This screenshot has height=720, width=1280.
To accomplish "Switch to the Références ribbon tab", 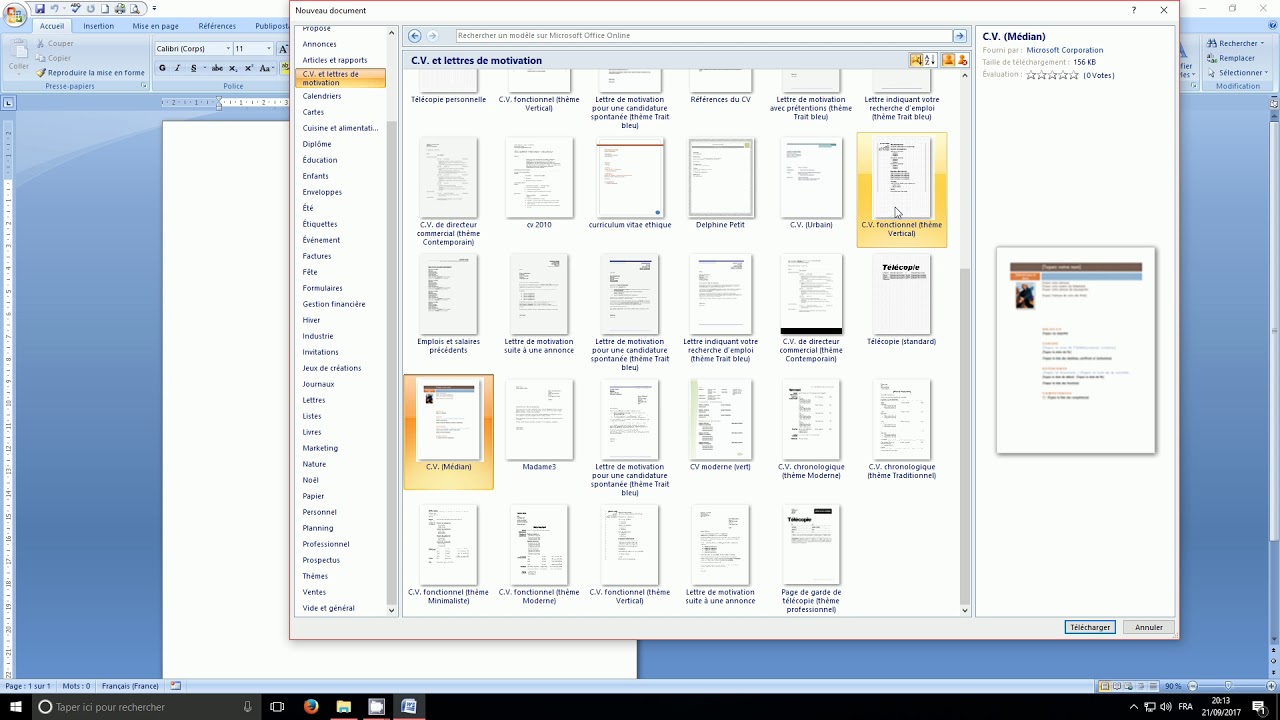I will pyautogui.click(x=217, y=26).
